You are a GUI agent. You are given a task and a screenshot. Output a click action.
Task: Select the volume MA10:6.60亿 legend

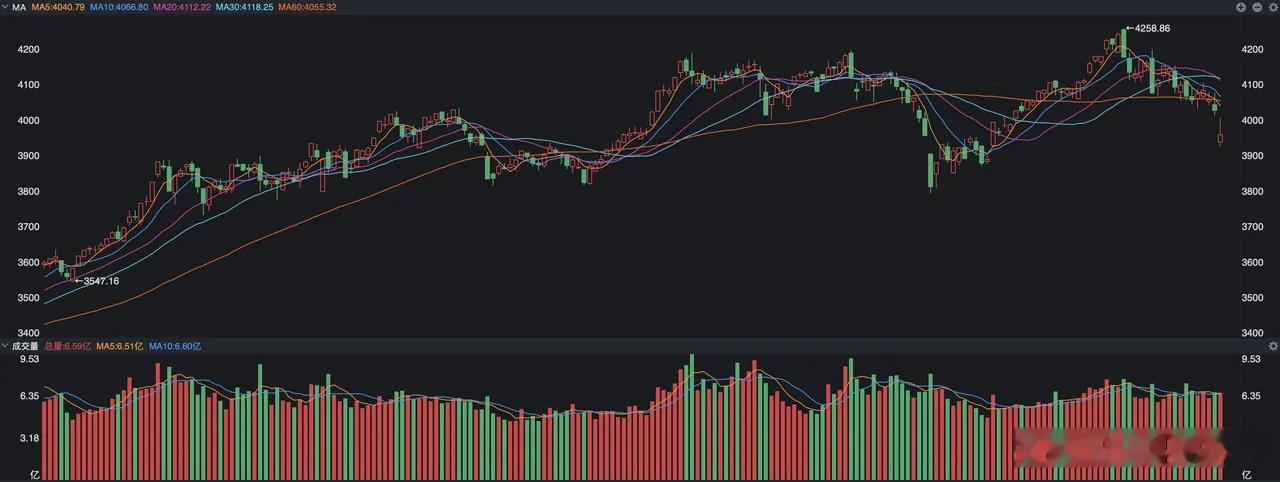pyautogui.click(x=175, y=346)
